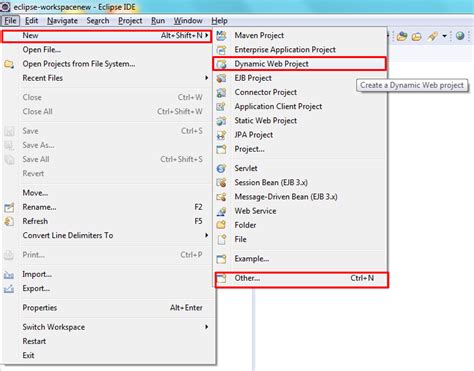474x371 pixels.
Task: Choose Web Service entry
Action: tap(300, 211)
